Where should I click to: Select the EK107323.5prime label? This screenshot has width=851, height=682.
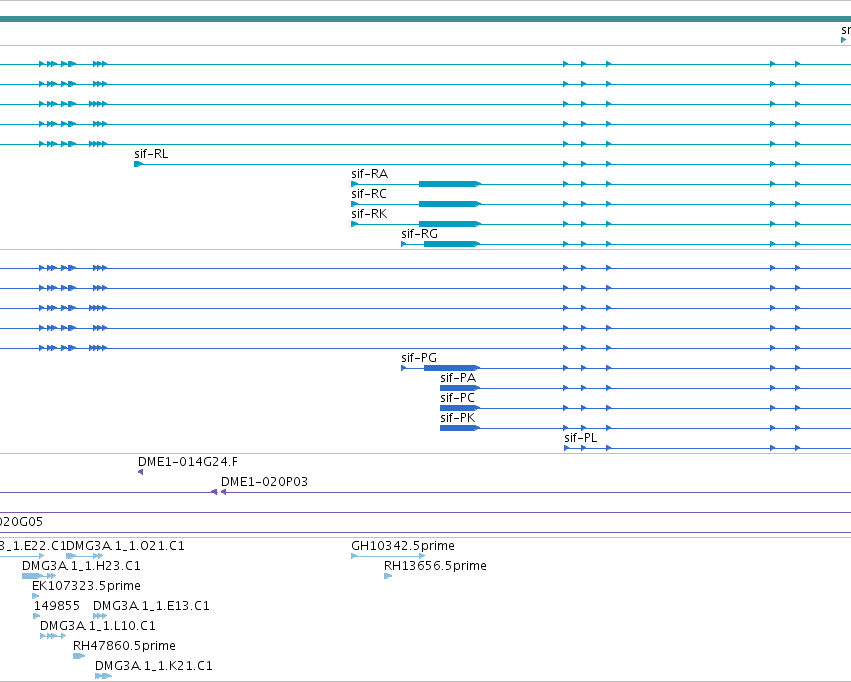point(86,586)
